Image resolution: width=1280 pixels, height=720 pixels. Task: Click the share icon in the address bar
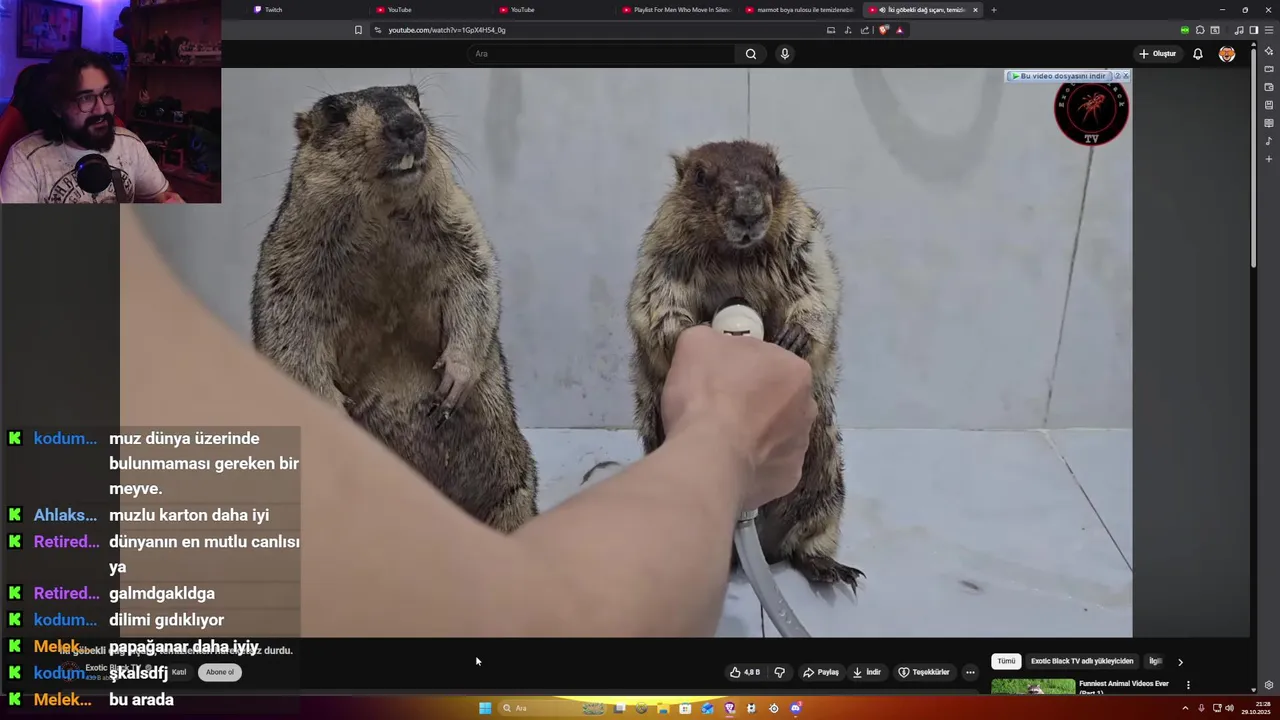pyautogui.click(x=865, y=30)
